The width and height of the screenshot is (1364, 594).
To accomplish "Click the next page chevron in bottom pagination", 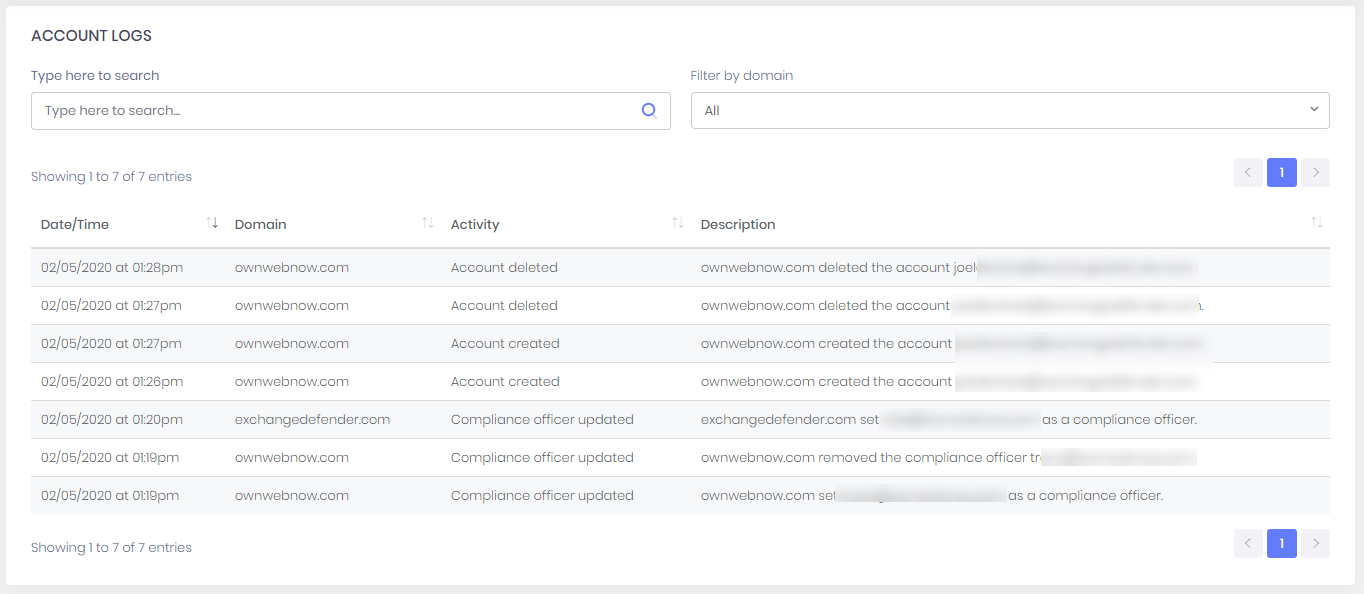I will pyautogui.click(x=1315, y=543).
